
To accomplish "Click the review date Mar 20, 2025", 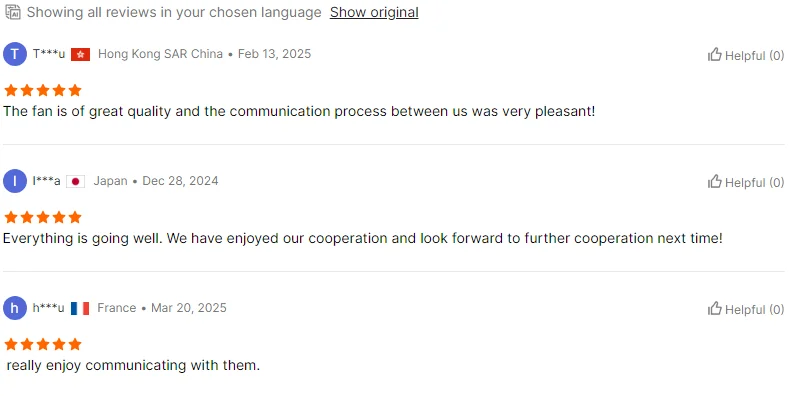I will click(189, 308).
